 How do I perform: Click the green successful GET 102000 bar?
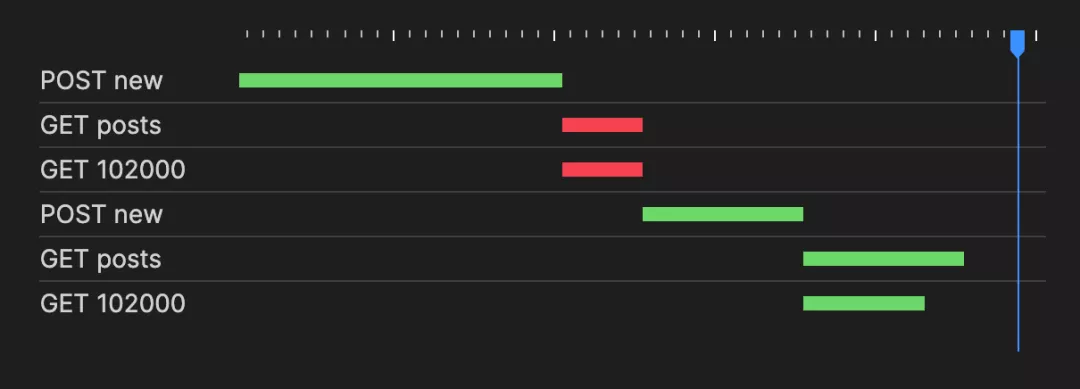pos(864,303)
